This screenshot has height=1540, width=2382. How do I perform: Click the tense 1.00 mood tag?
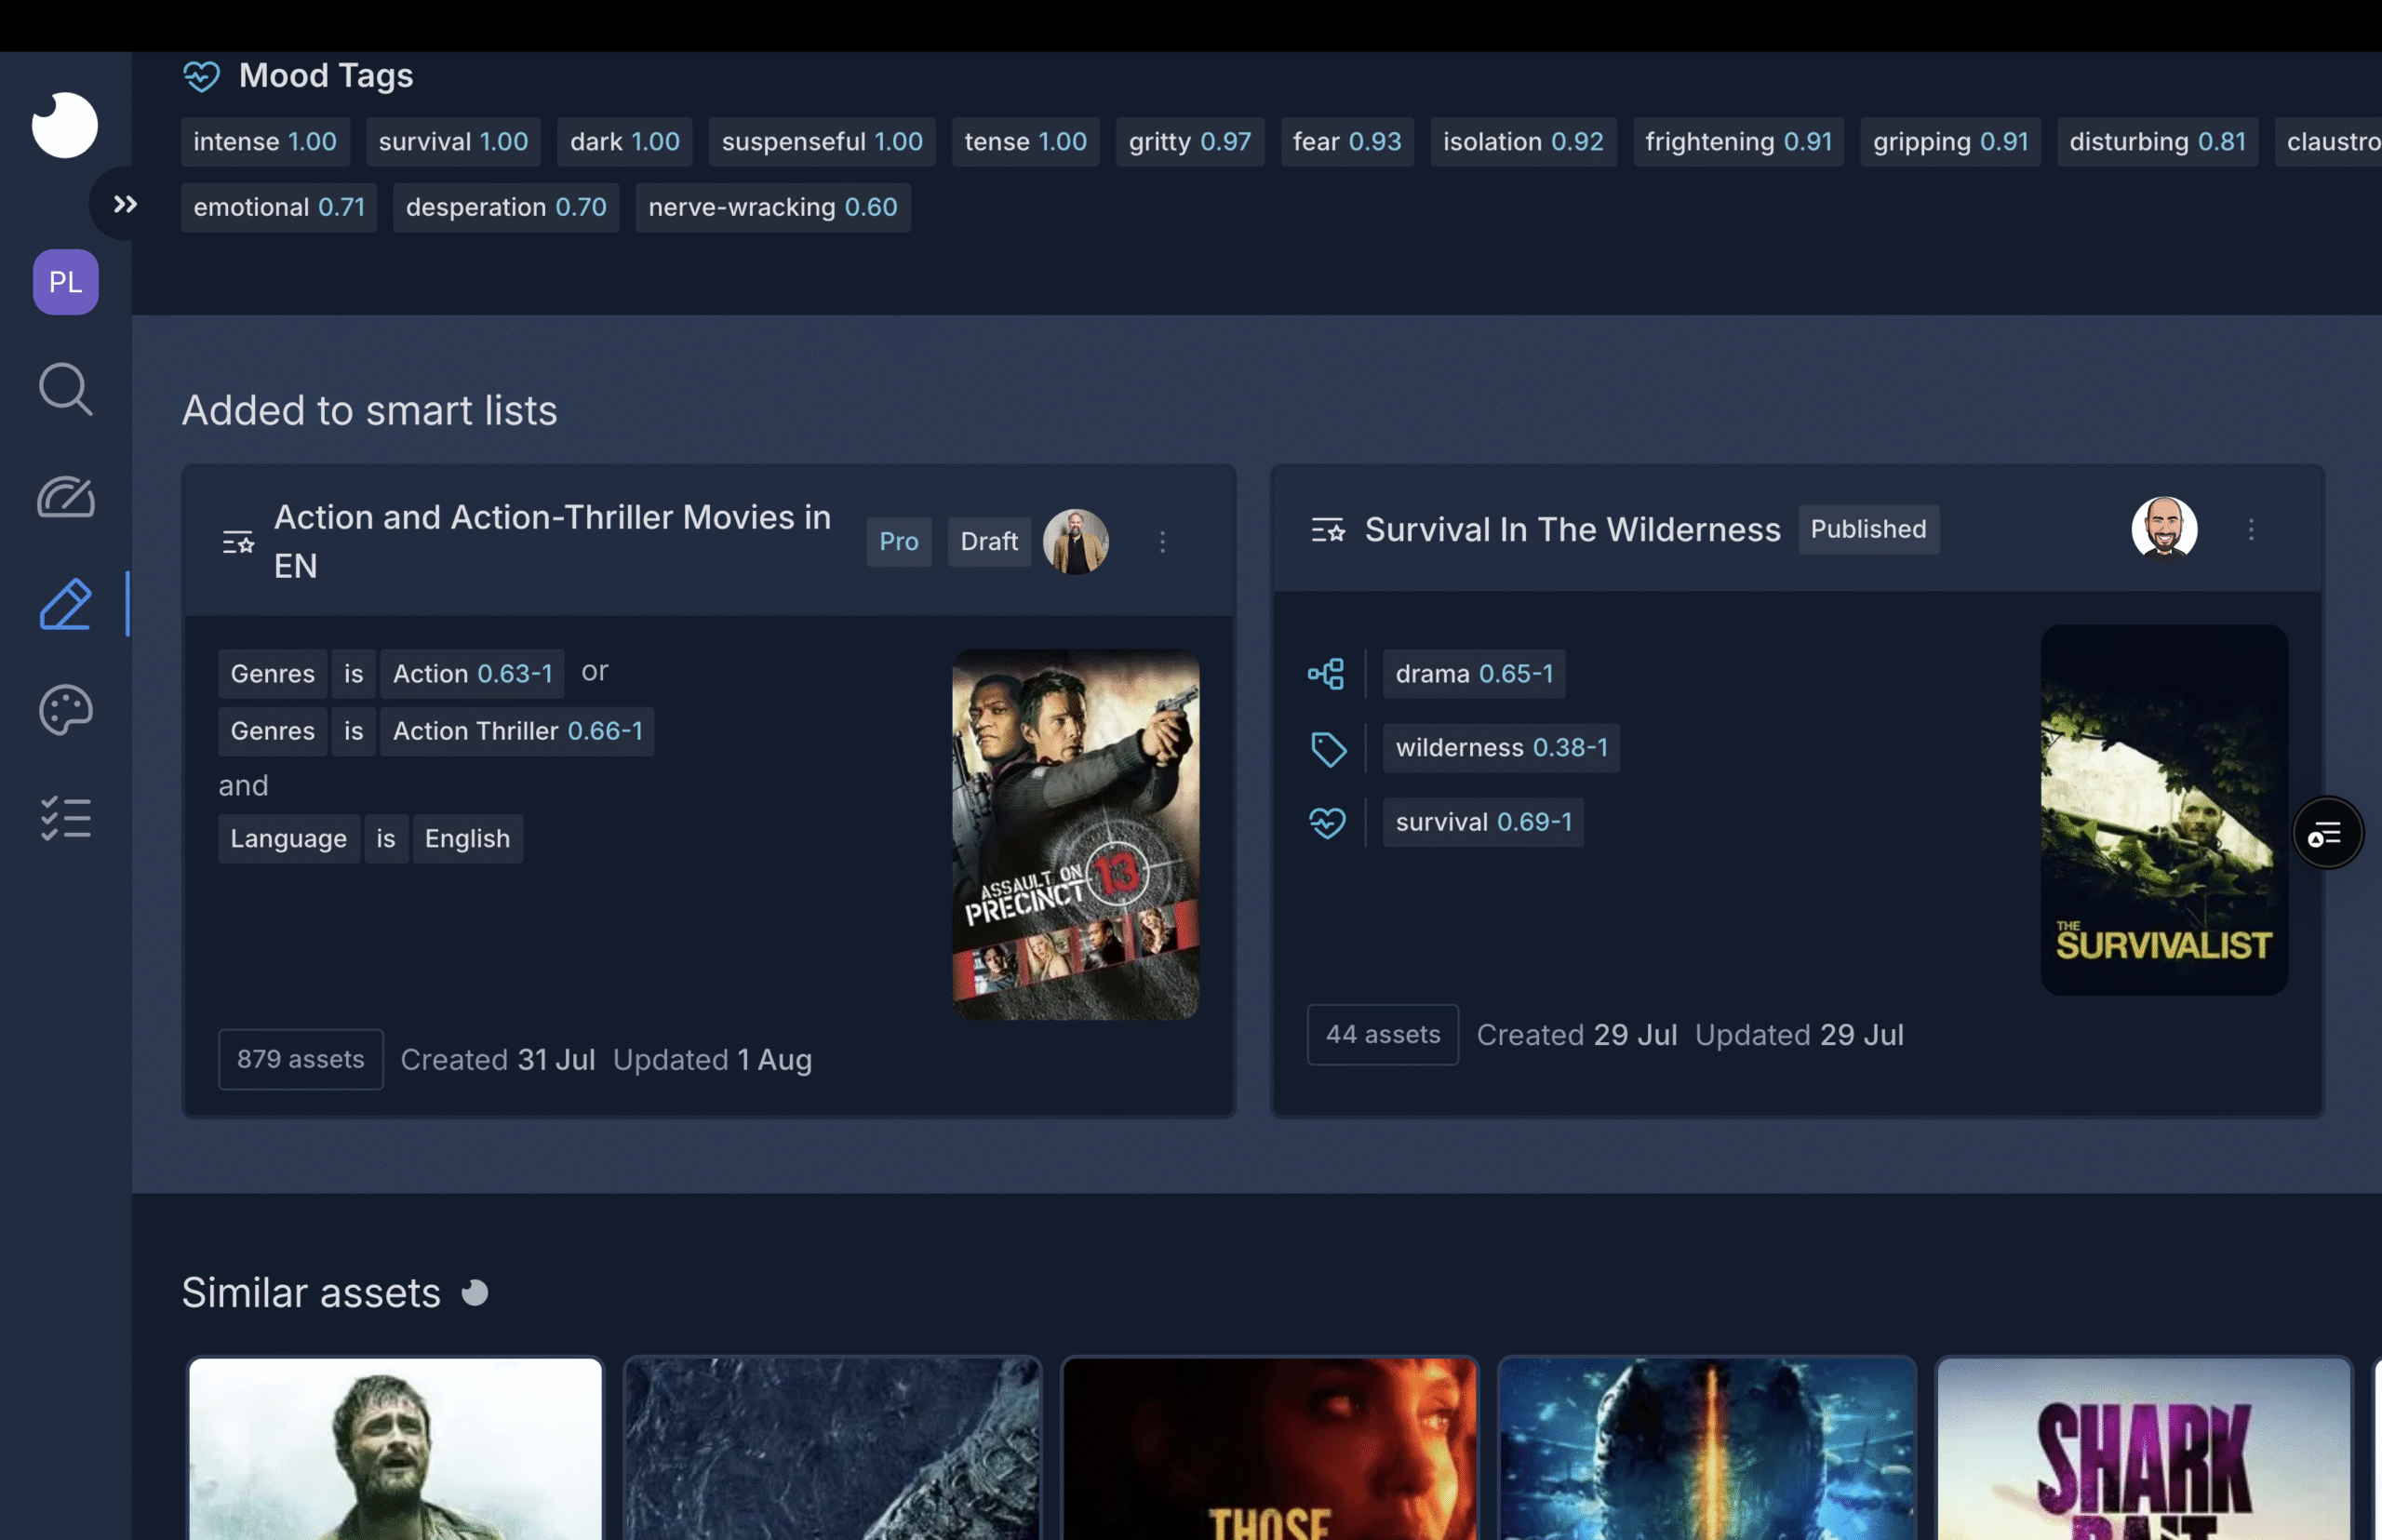pos(1025,142)
